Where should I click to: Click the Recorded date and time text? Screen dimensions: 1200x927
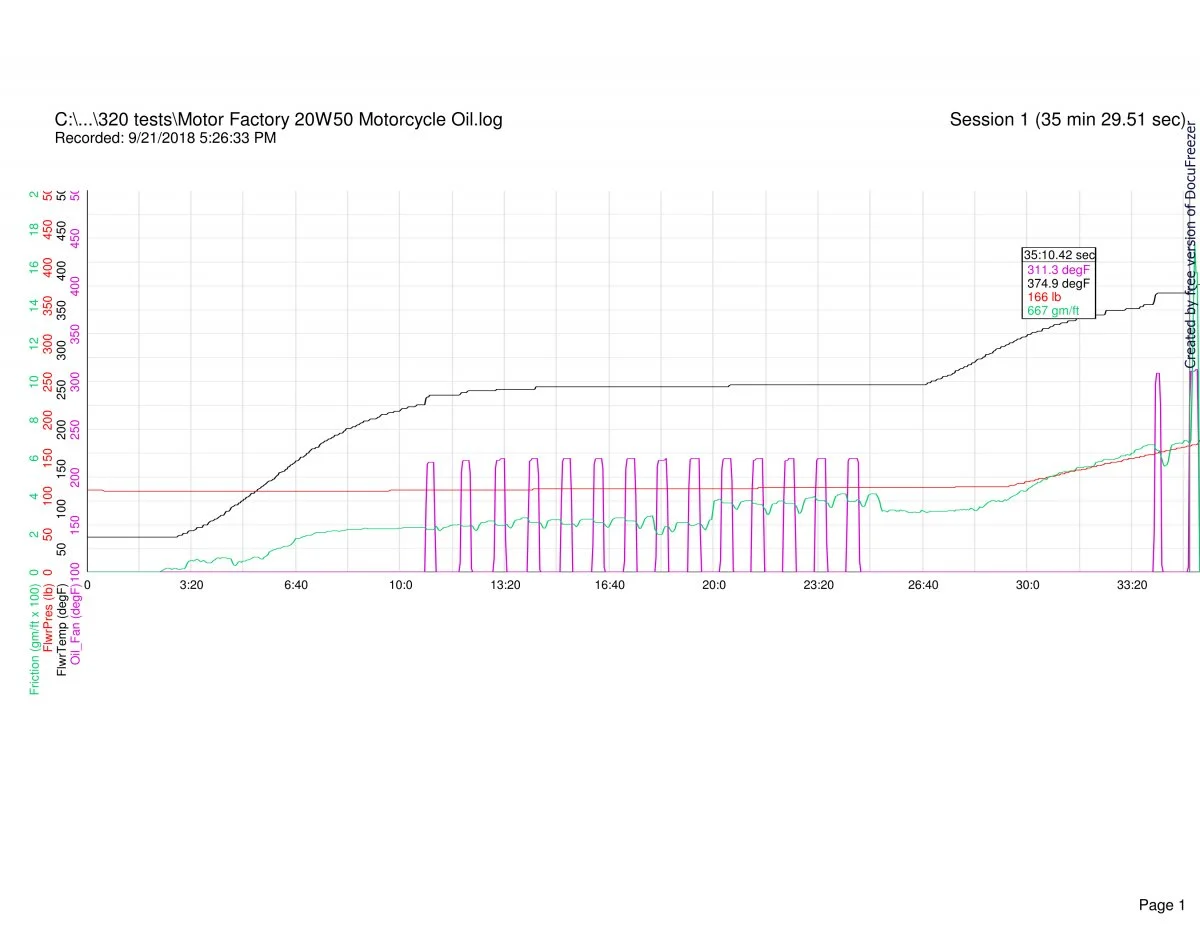coord(165,138)
